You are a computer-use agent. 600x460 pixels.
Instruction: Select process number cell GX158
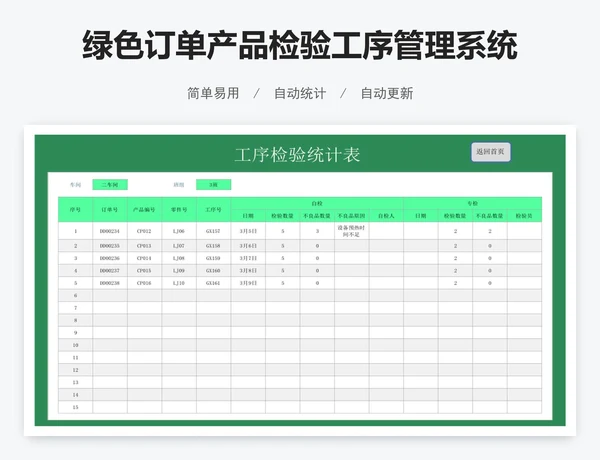pyautogui.click(x=214, y=246)
